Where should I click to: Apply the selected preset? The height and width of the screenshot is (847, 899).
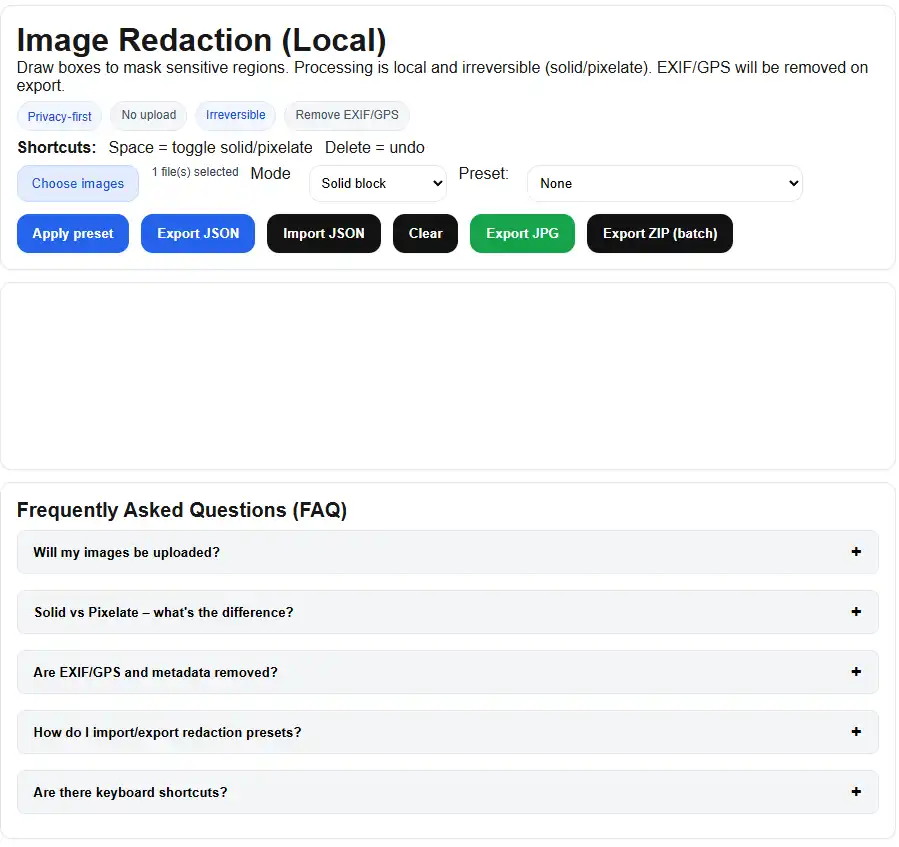pos(73,233)
